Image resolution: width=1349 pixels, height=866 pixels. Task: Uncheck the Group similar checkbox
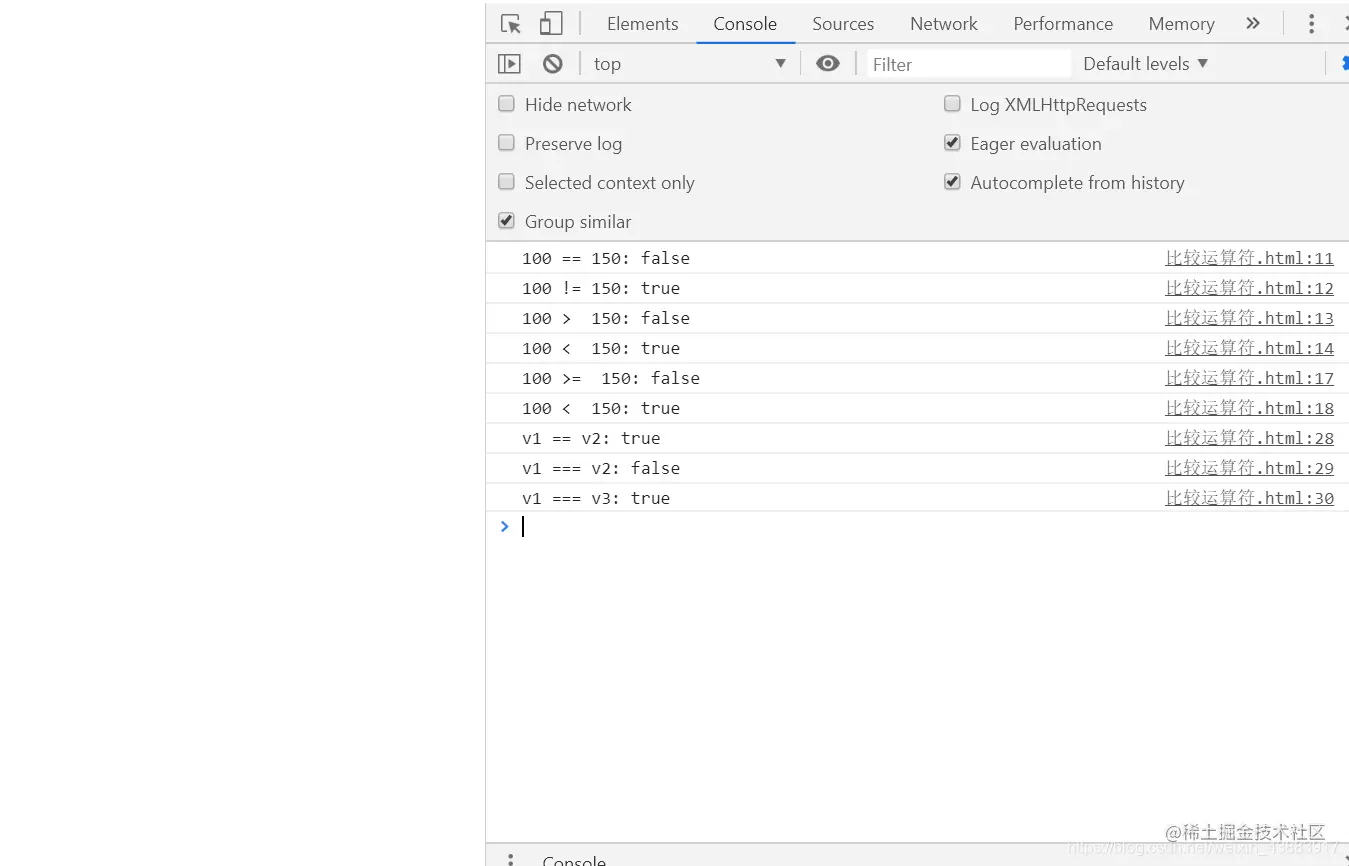507,221
